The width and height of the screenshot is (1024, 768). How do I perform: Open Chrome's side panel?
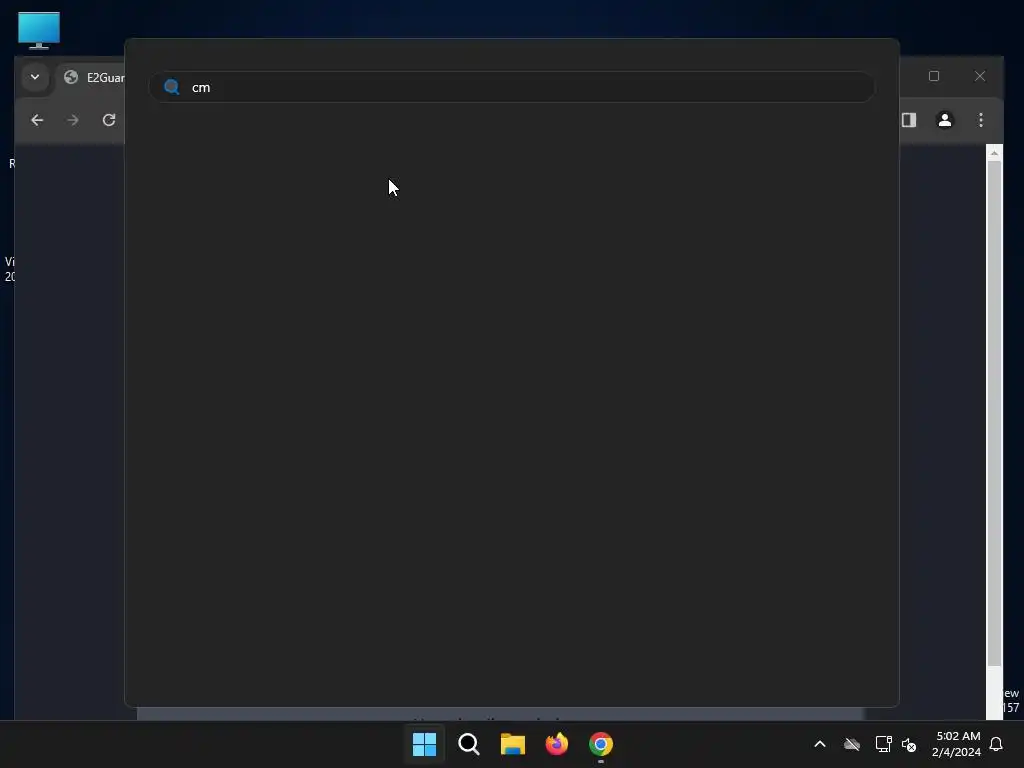pyautogui.click(x=909, y=120)
